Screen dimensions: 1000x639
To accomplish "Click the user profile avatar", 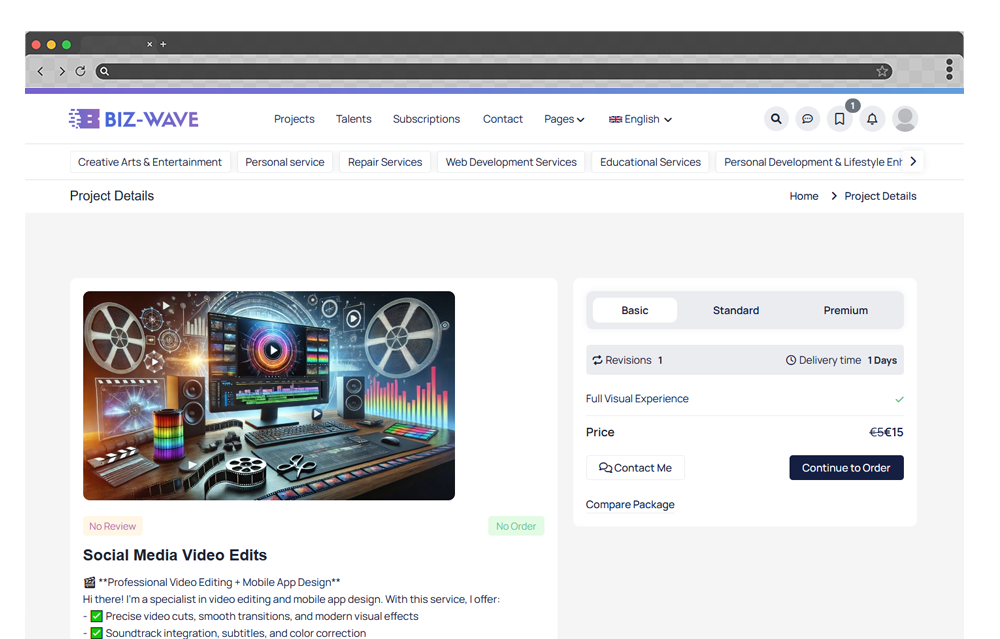I will pos(905,119).
